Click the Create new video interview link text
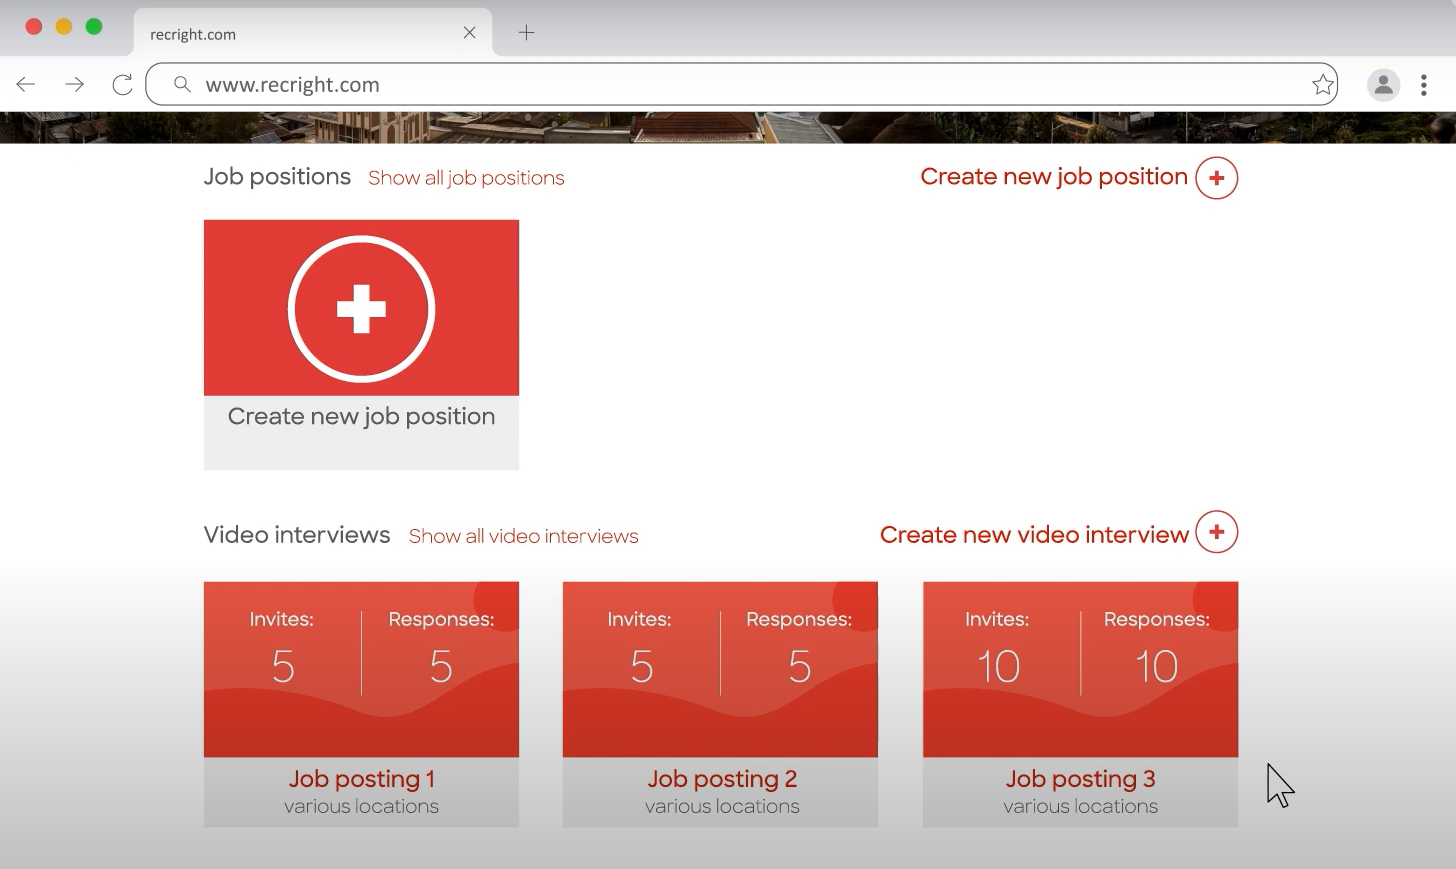The image size is (1456, 869). pos(1034,535)
